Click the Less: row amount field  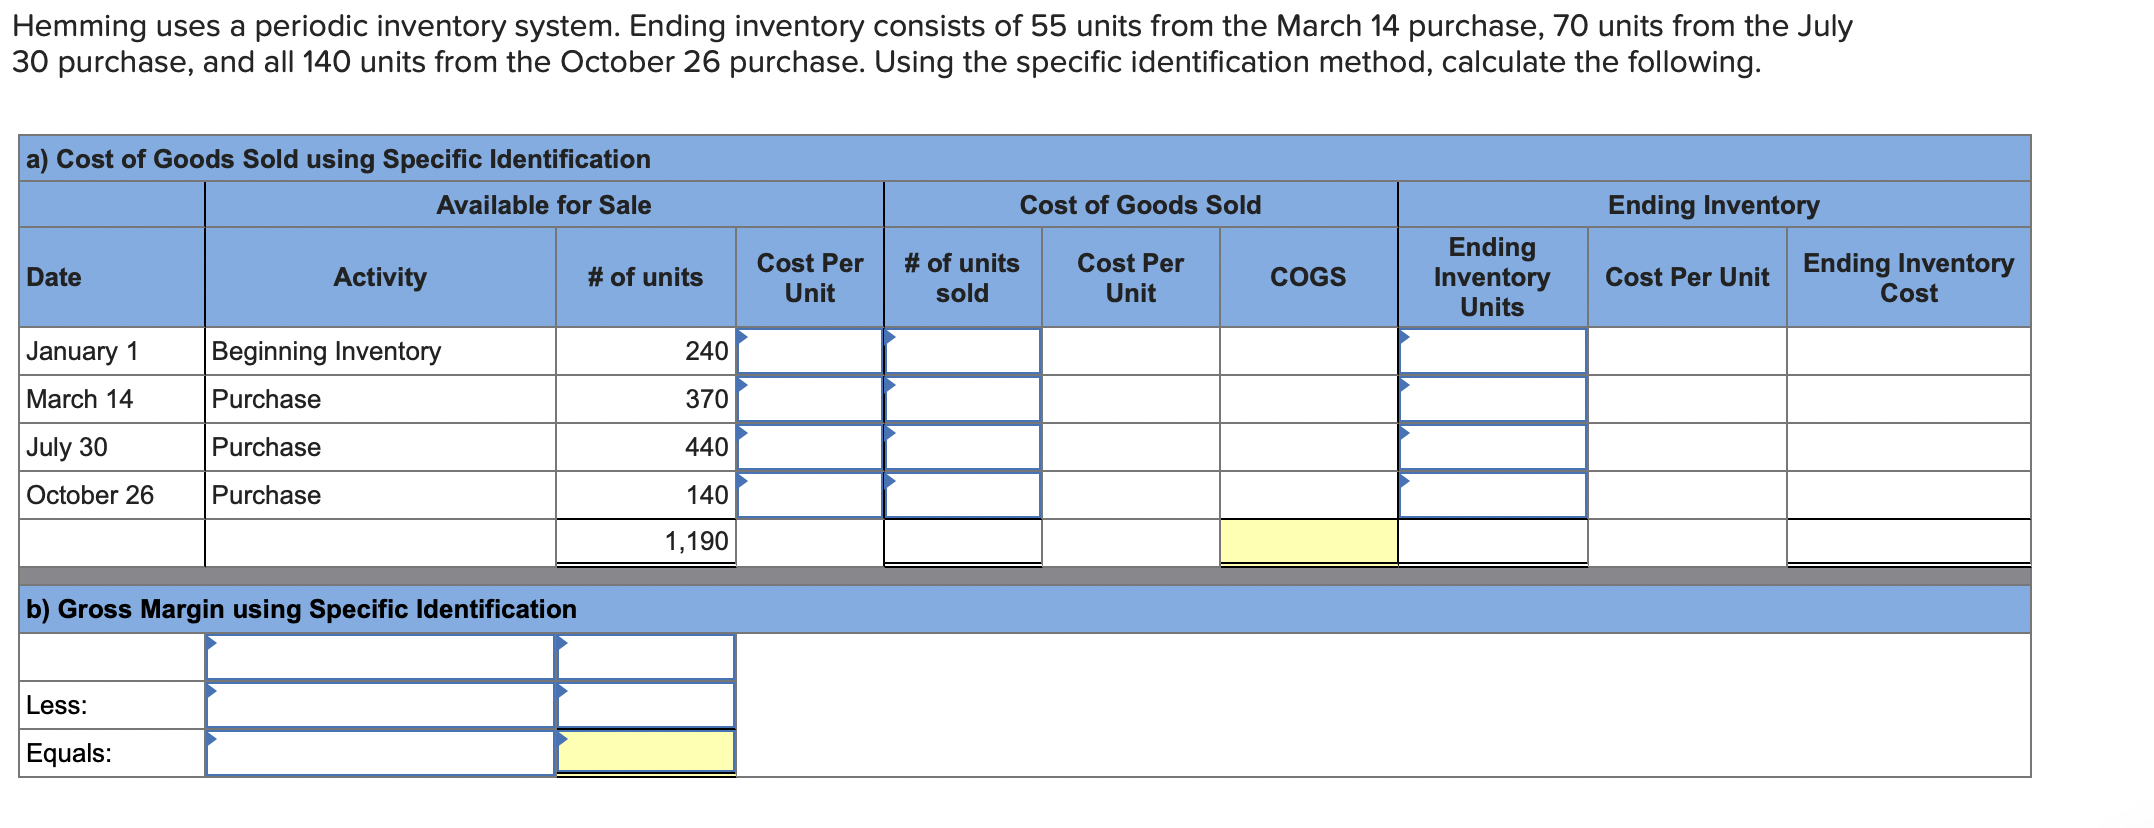pyautogui.click(x=646, y=705)
